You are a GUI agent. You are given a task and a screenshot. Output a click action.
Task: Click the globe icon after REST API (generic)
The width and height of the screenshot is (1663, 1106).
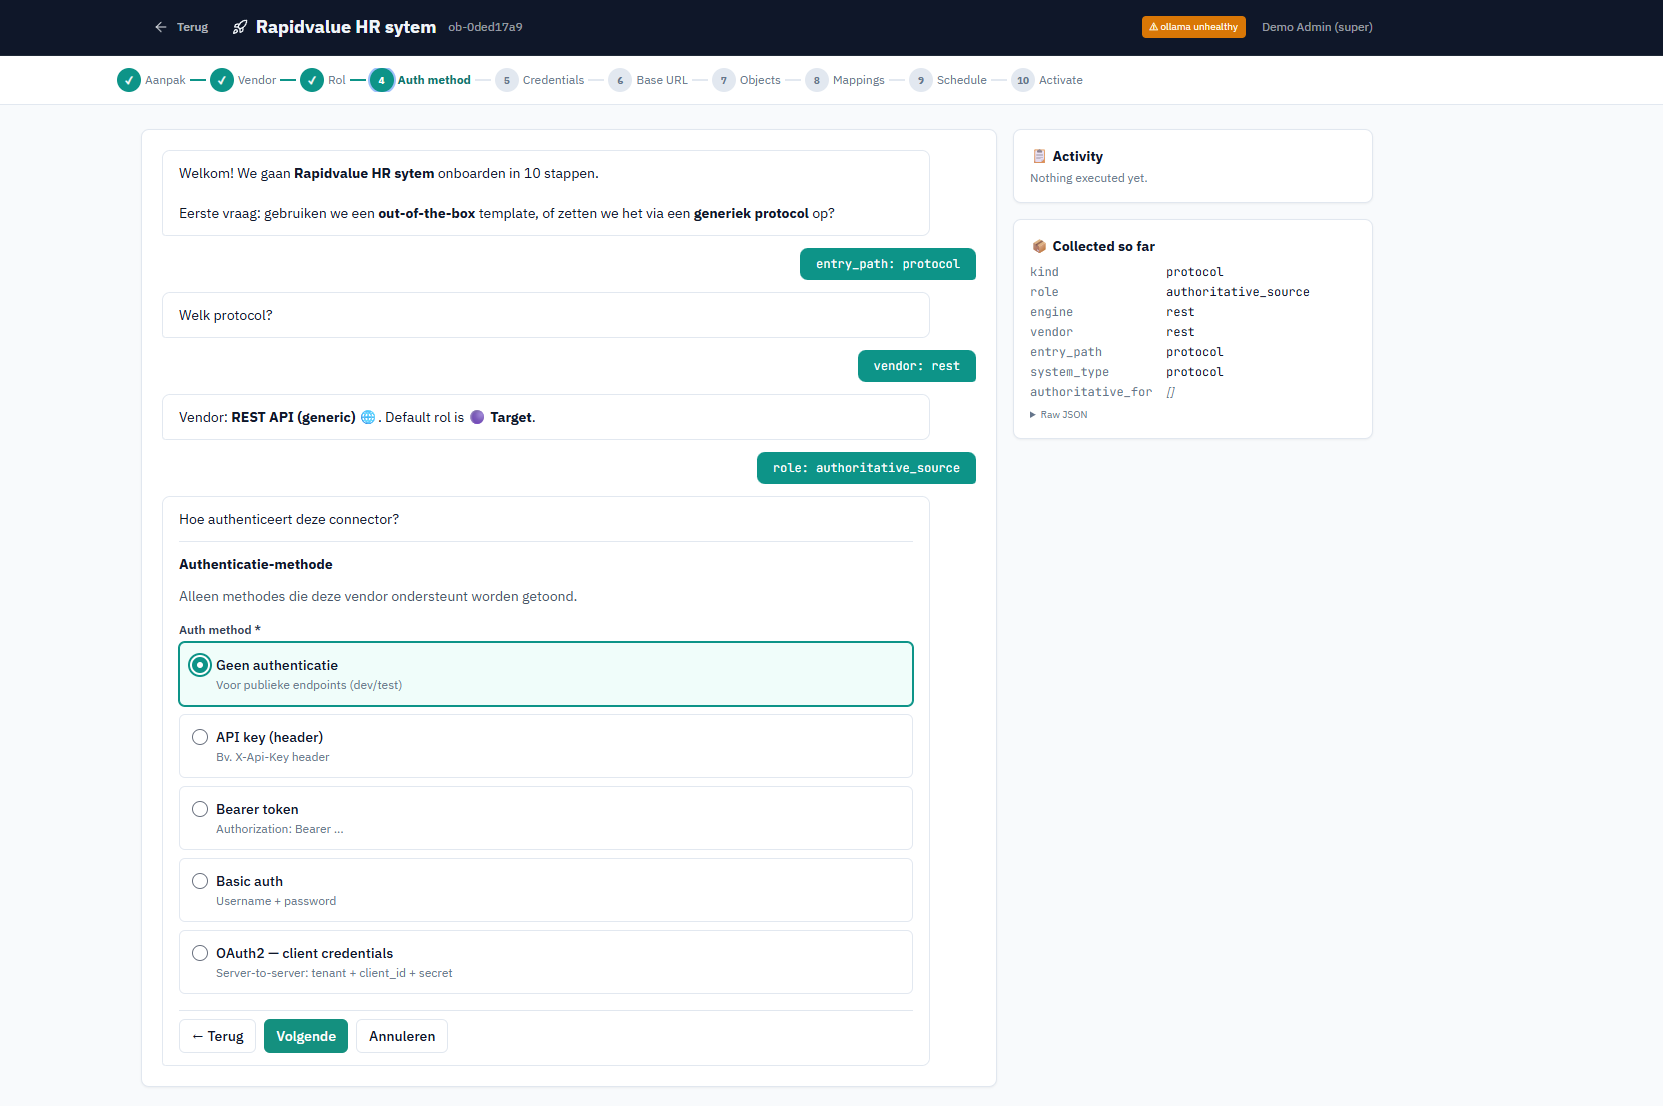[x=368, y=417]
